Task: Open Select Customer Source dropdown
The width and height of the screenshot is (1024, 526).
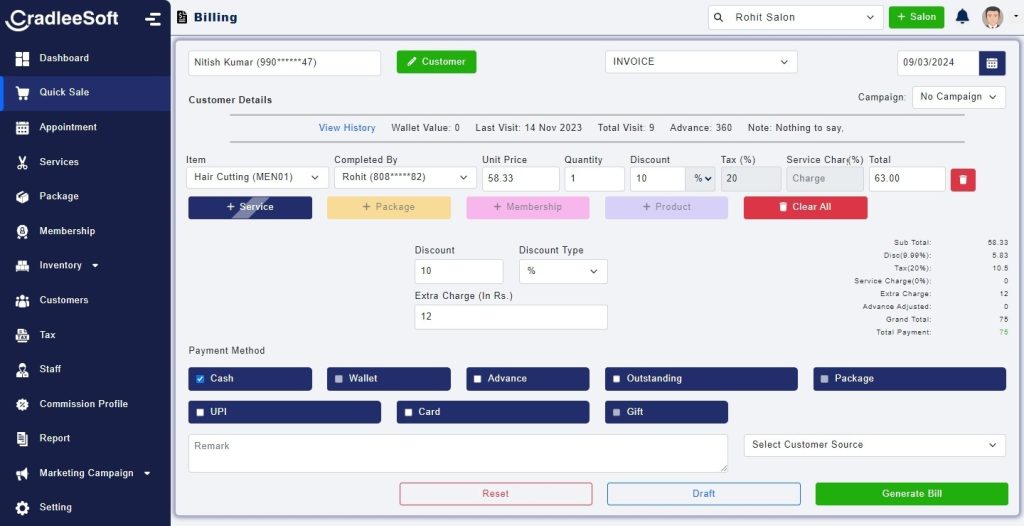Action: pyautogui.click(x=874, y=445)
